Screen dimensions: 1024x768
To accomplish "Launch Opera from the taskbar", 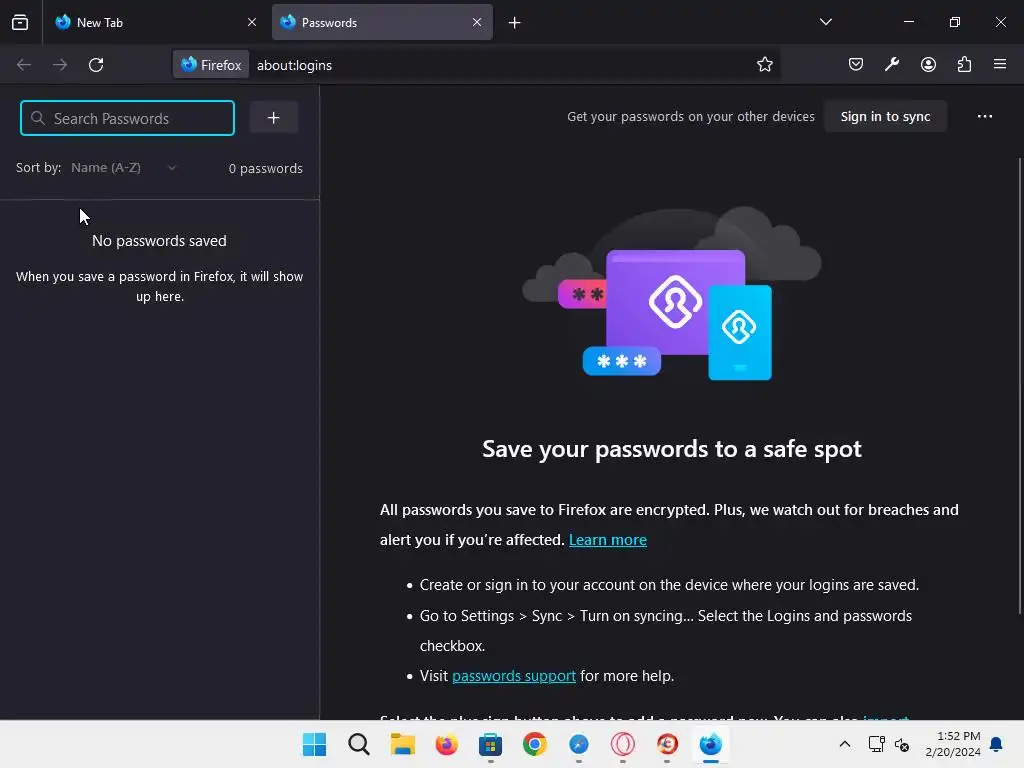I will 622,744.
